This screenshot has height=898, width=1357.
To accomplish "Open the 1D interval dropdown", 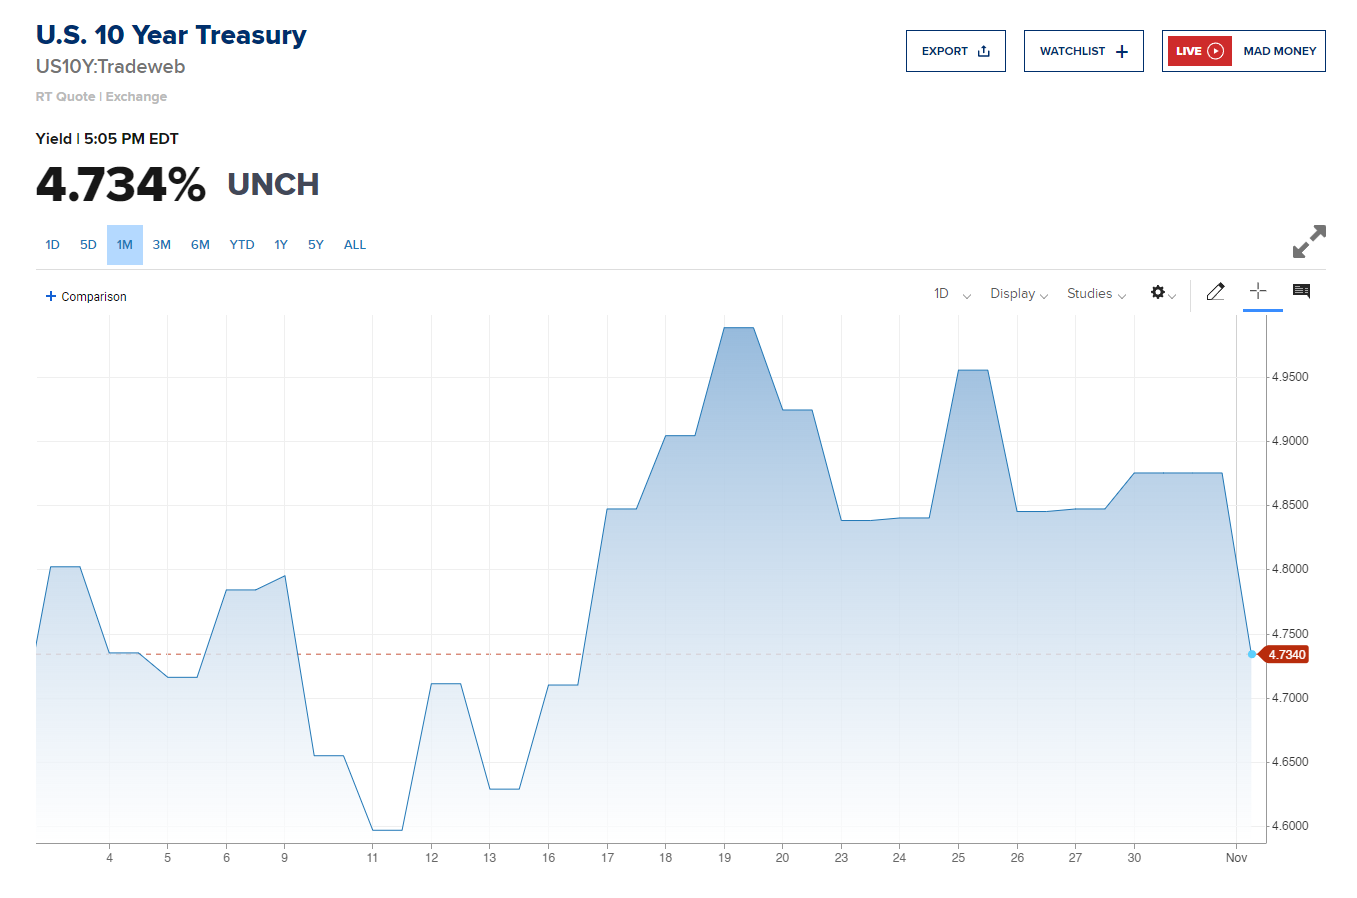I will 952,294.
